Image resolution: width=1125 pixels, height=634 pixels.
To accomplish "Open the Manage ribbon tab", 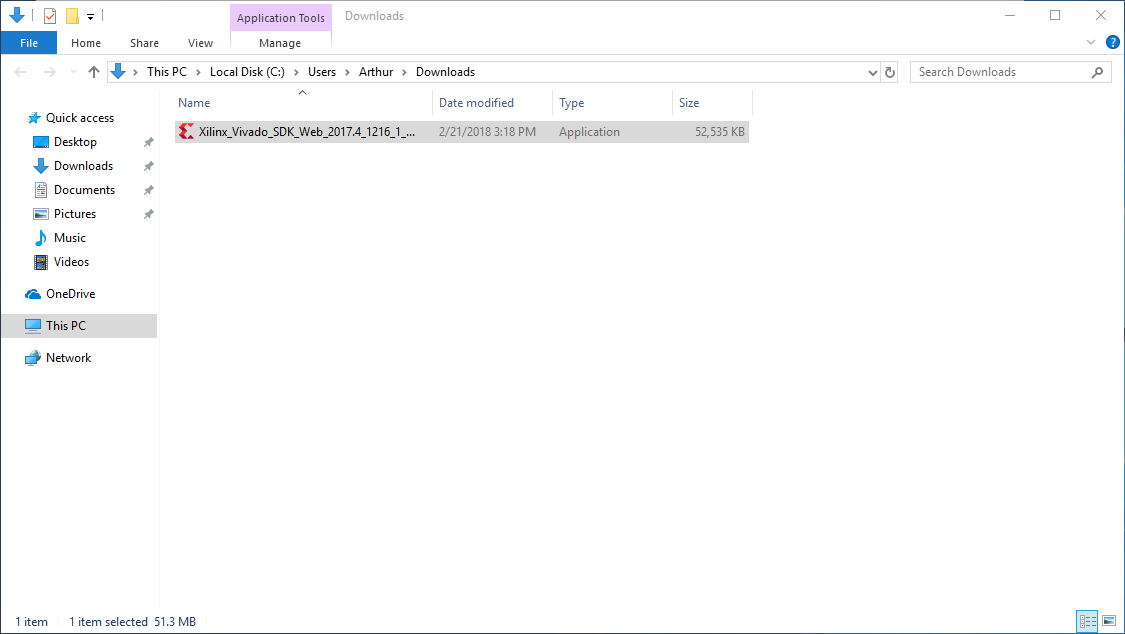I will pos(280,43).
